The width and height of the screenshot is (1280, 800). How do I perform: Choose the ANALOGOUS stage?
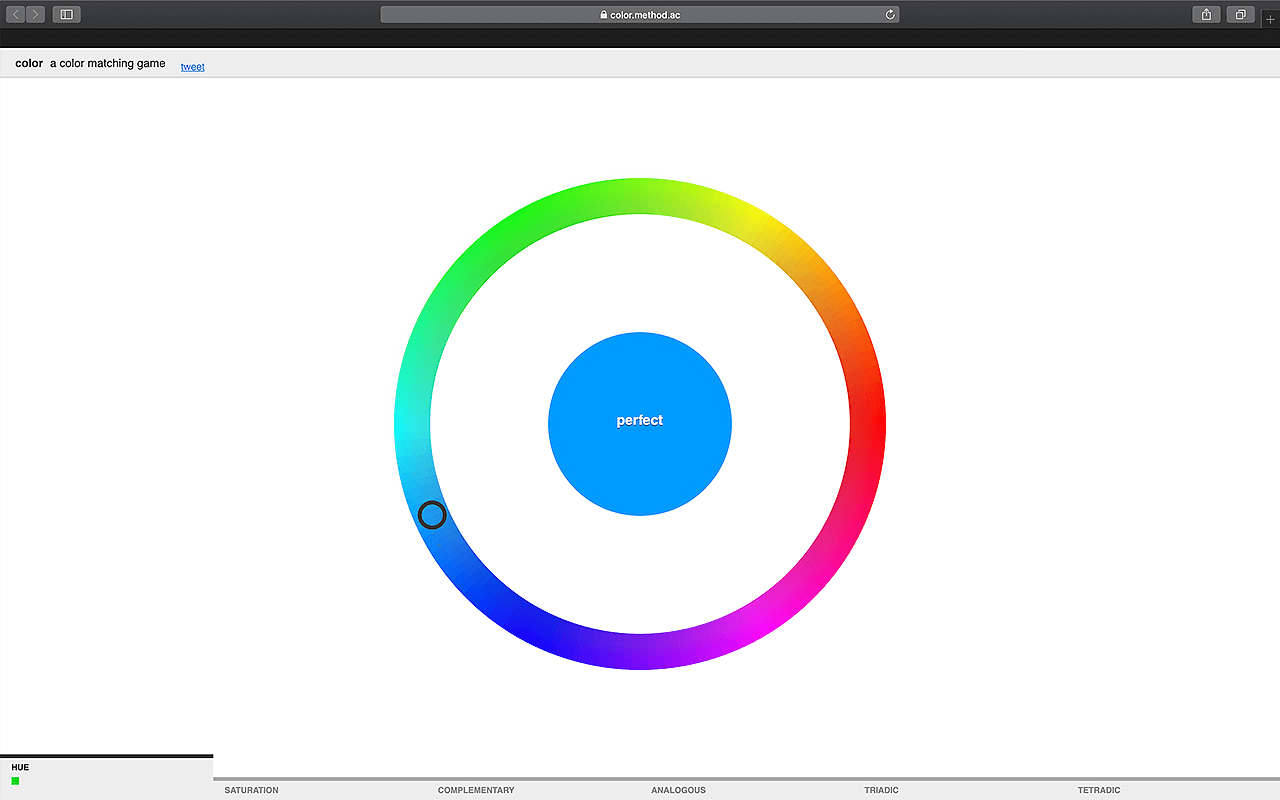coord(678,790)
